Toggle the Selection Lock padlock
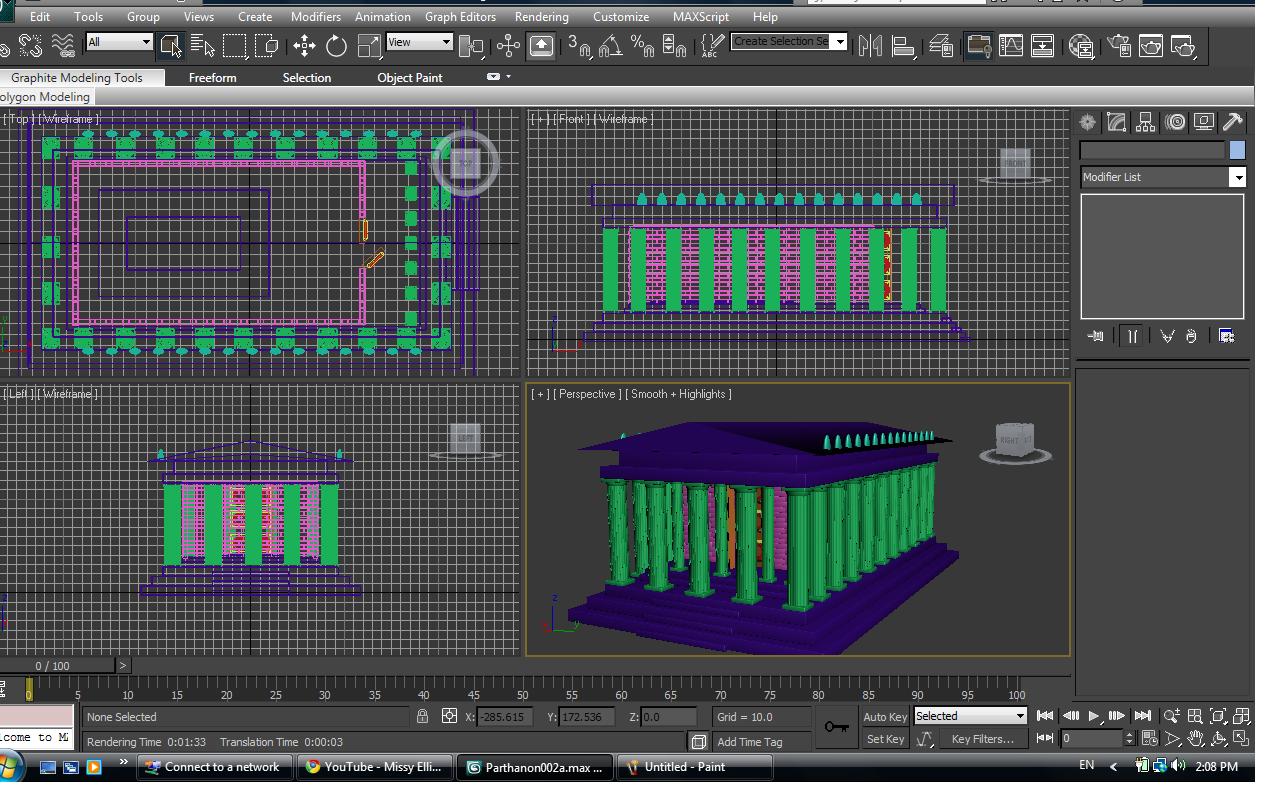The width and height of the screenshot is (1280, 800). [x=423, y=716]
